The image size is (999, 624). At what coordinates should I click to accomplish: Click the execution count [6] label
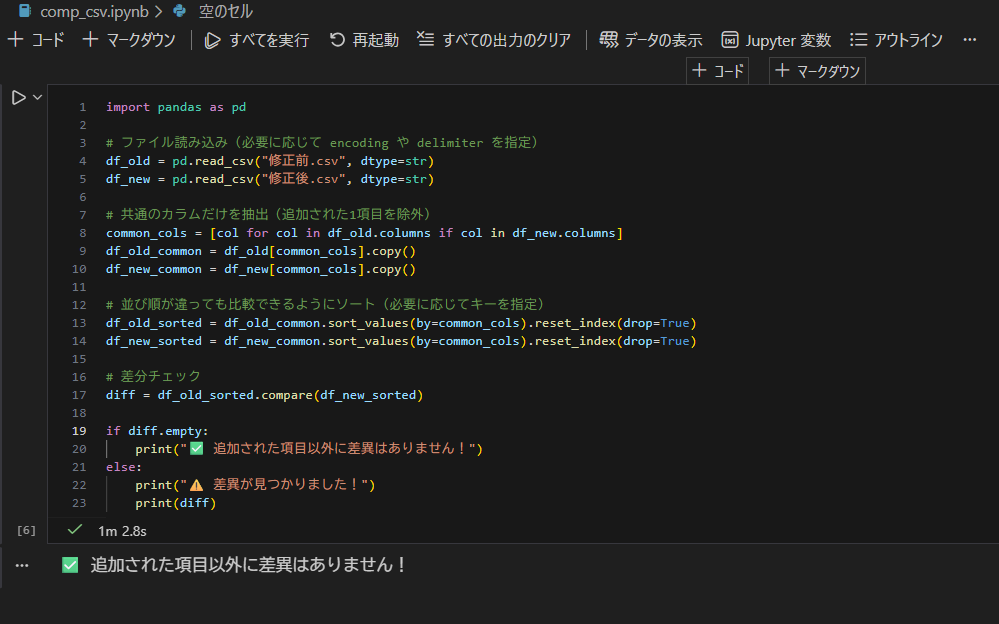tap(27, 528)
